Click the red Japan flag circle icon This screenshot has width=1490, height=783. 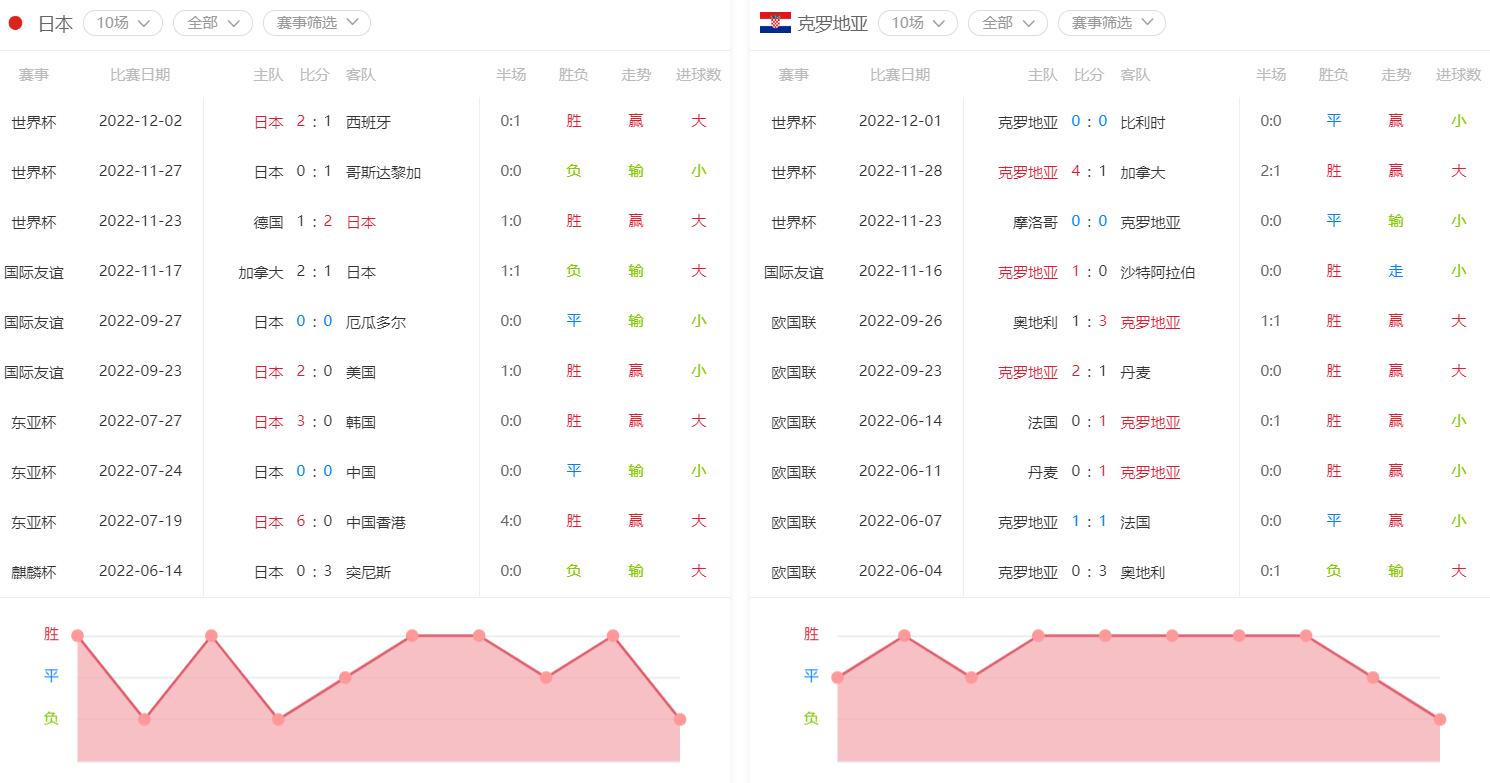point(15,23)
